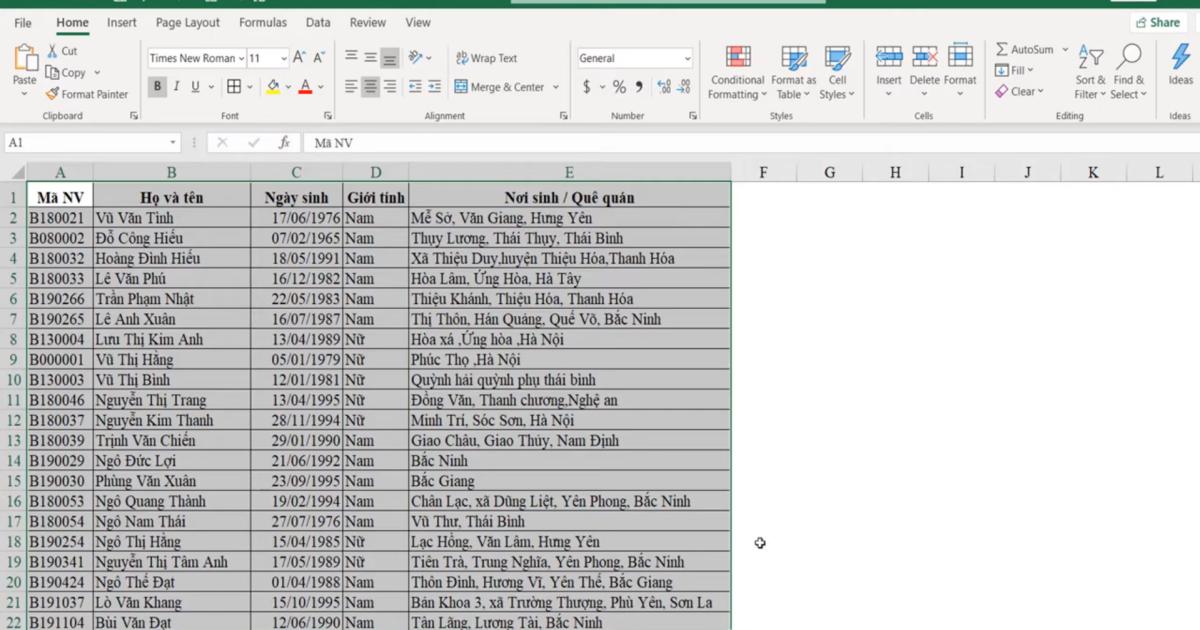Apply the Borders grid icon

point(233,87)
